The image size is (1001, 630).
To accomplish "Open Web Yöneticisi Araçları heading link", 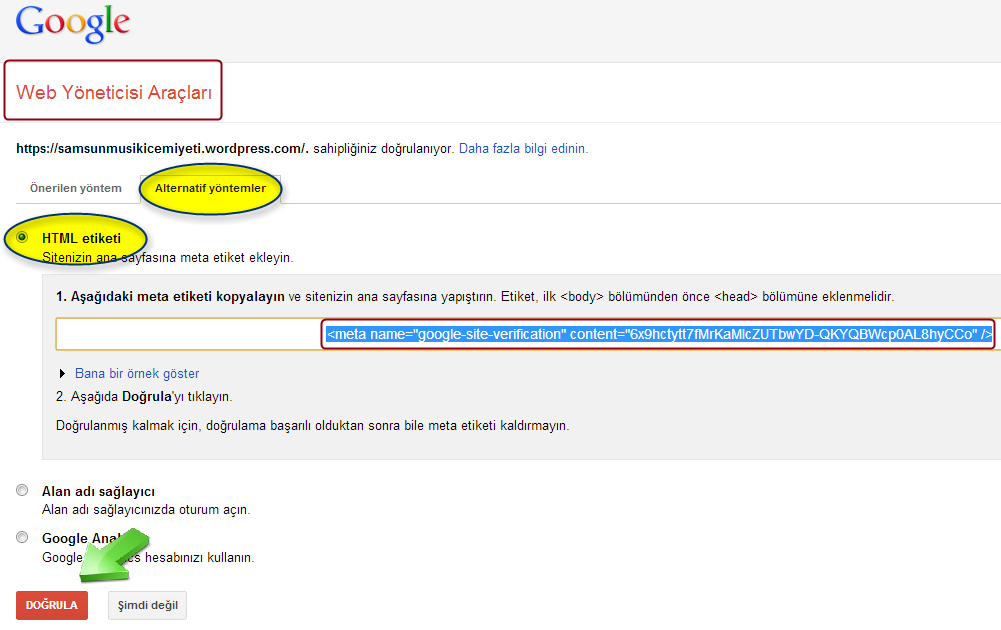I will [x=114, y=93].
